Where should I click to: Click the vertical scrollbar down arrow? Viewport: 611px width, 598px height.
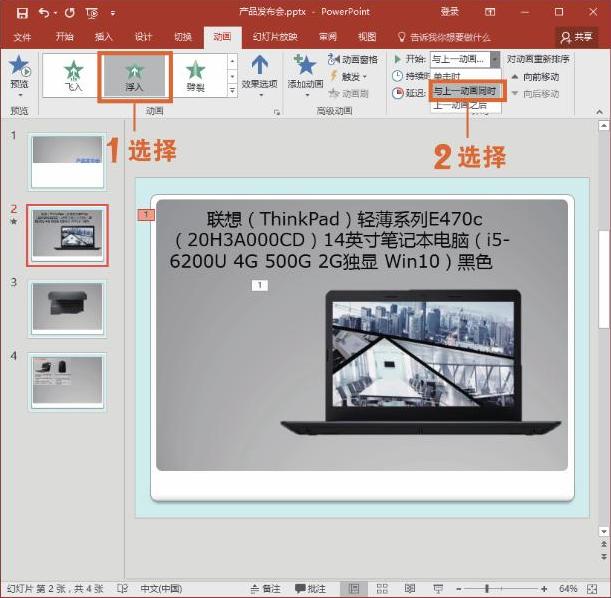604,531
